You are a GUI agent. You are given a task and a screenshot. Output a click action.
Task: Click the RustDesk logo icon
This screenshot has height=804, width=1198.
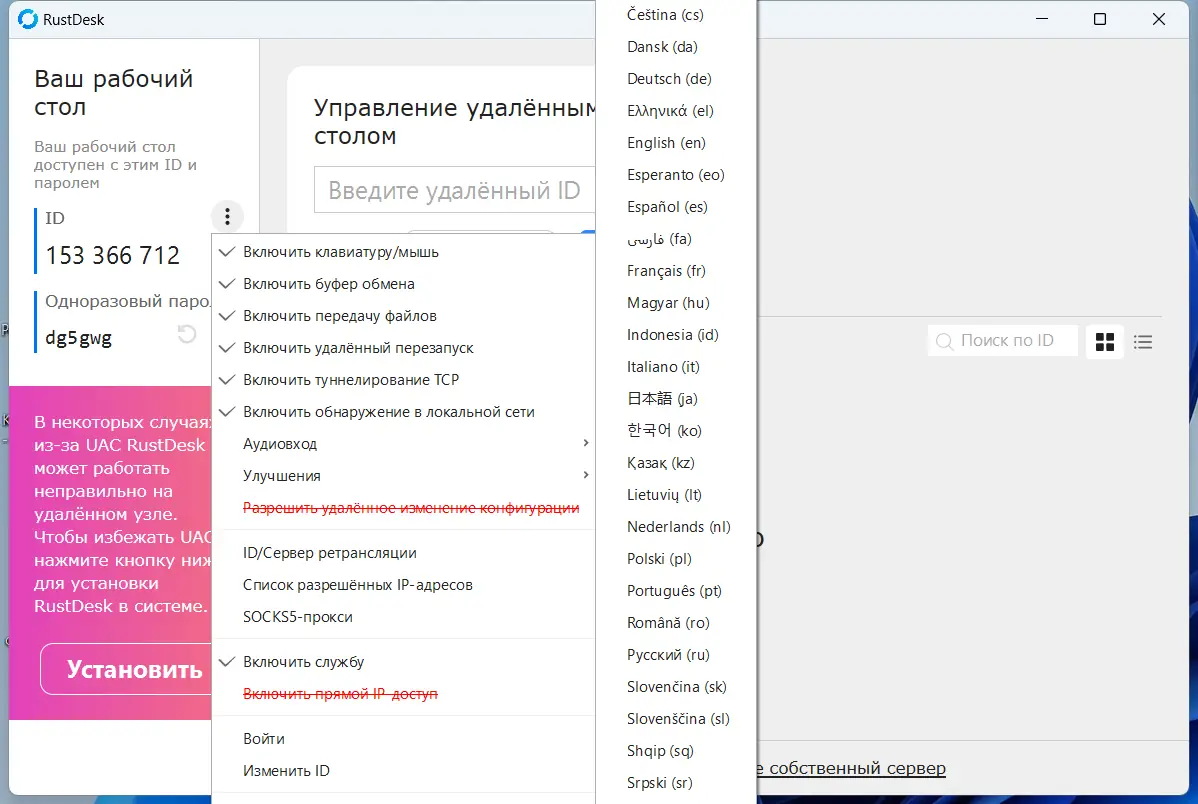pos(27,18)
